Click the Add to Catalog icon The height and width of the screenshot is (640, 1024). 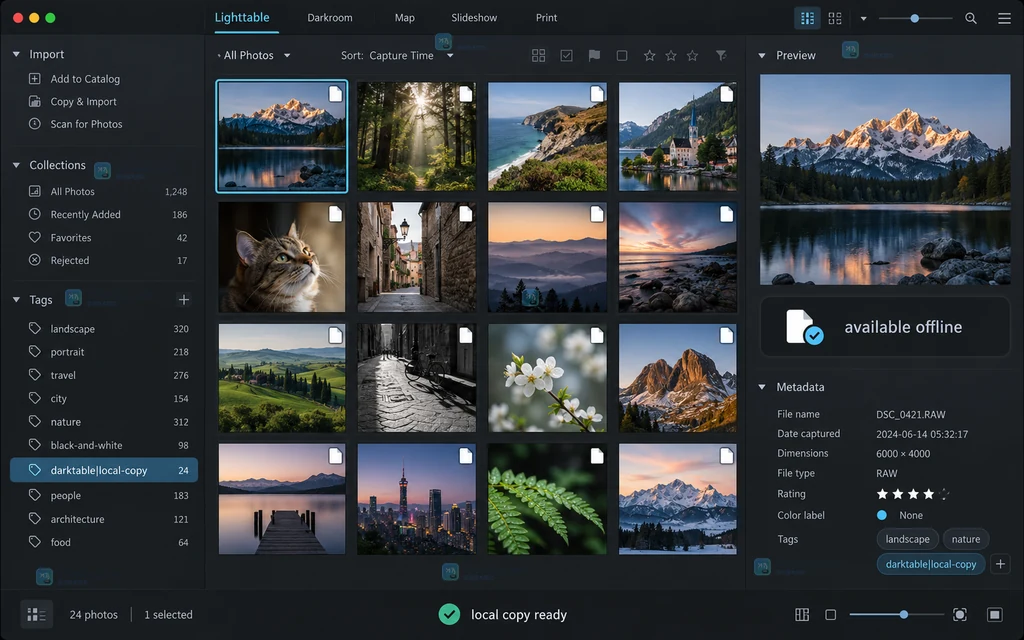coord(35,79)
